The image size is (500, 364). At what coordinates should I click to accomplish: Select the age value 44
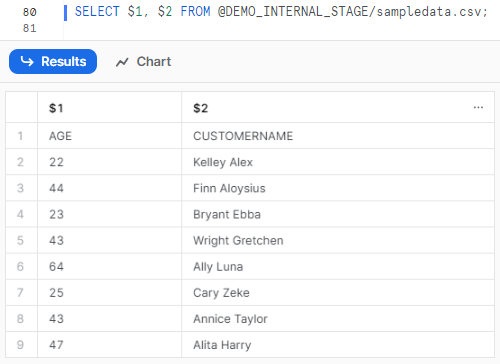click(x=109, y=188)
